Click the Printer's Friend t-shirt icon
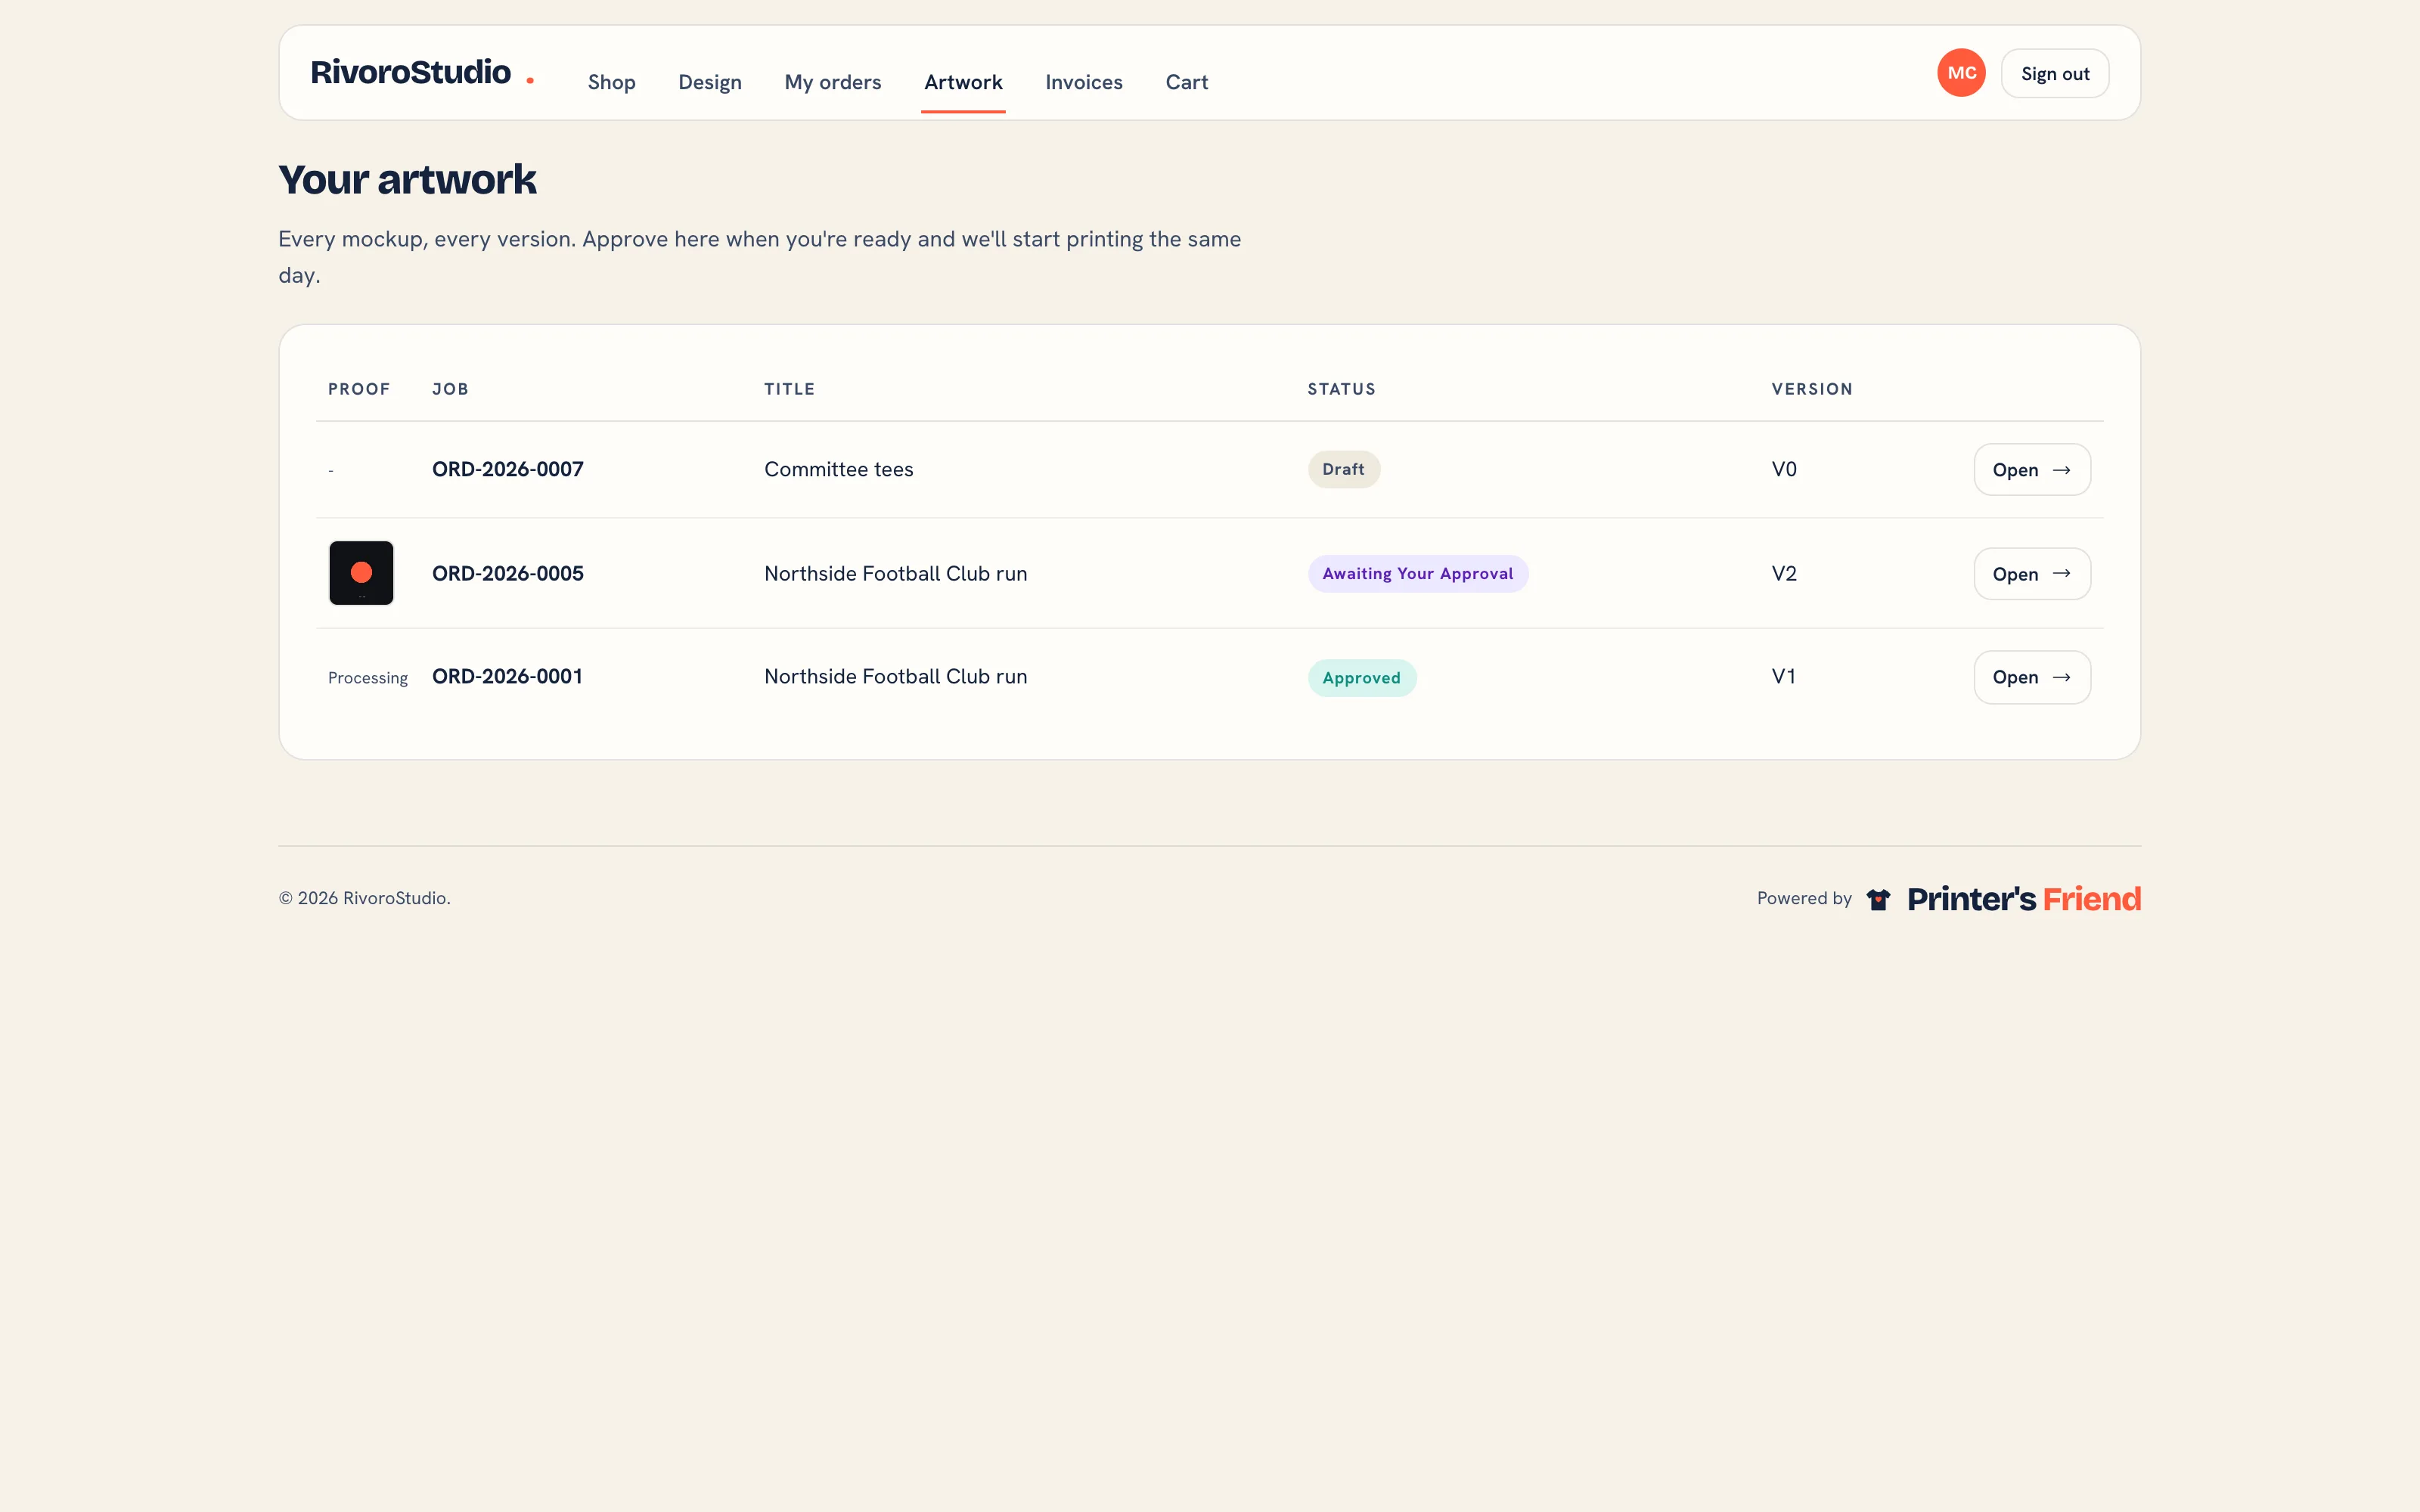 coord(1878,899)
